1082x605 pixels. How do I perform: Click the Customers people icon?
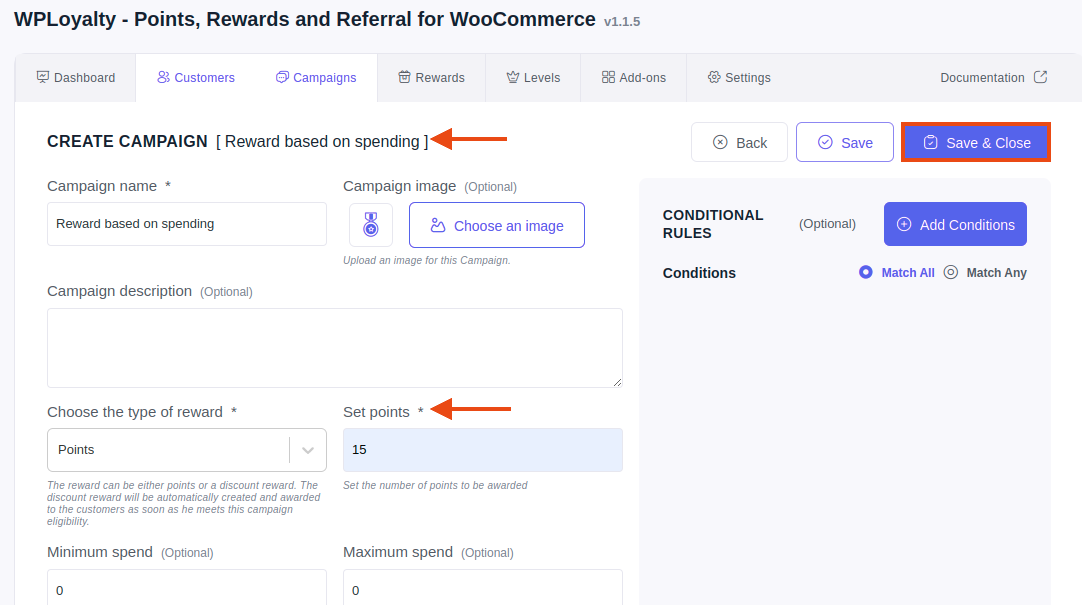pos(163,77)
